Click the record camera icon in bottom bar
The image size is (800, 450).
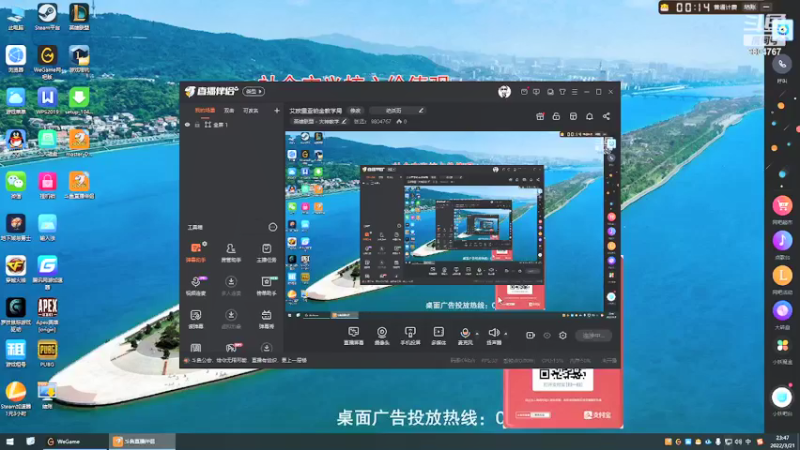click(531, 335)
